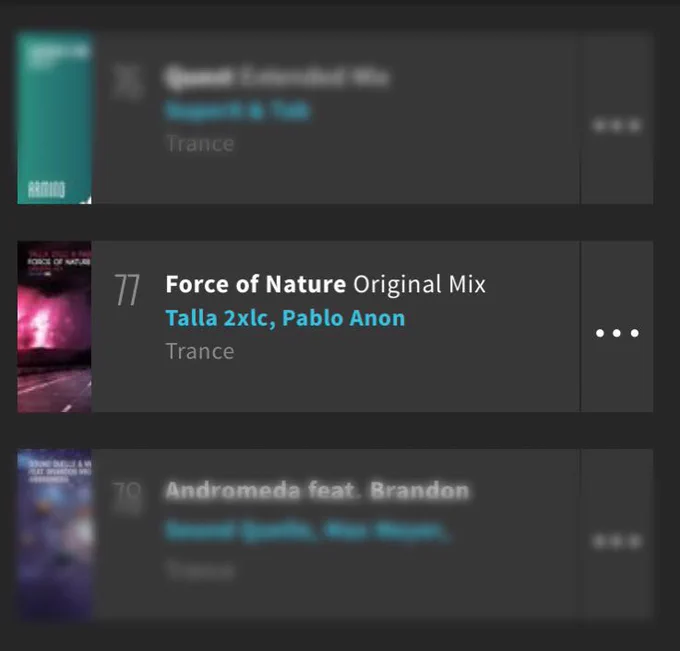This screenshot has height=651, width=680.
Task: Click the Andromeda blue galaxy album artwork
Action: 54,534
